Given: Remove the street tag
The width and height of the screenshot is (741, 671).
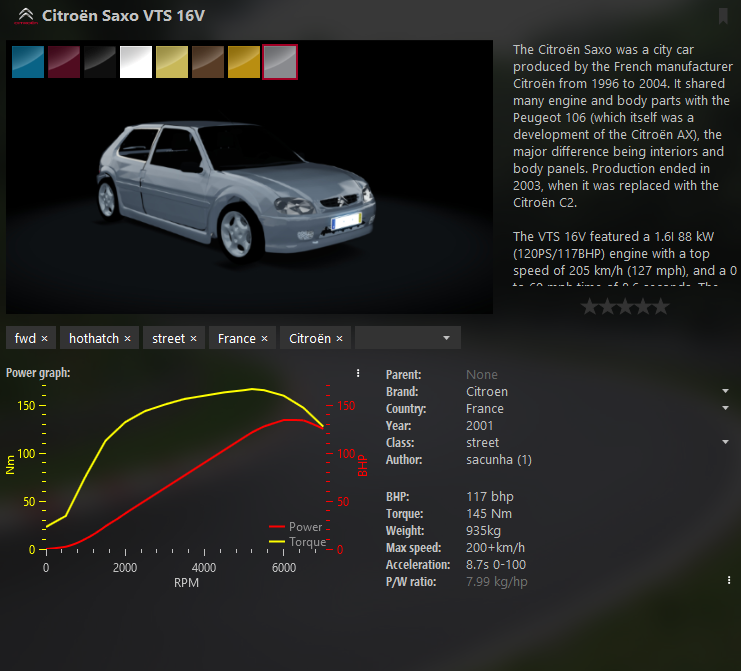Looking at the screenshot, I should point(193,339).
